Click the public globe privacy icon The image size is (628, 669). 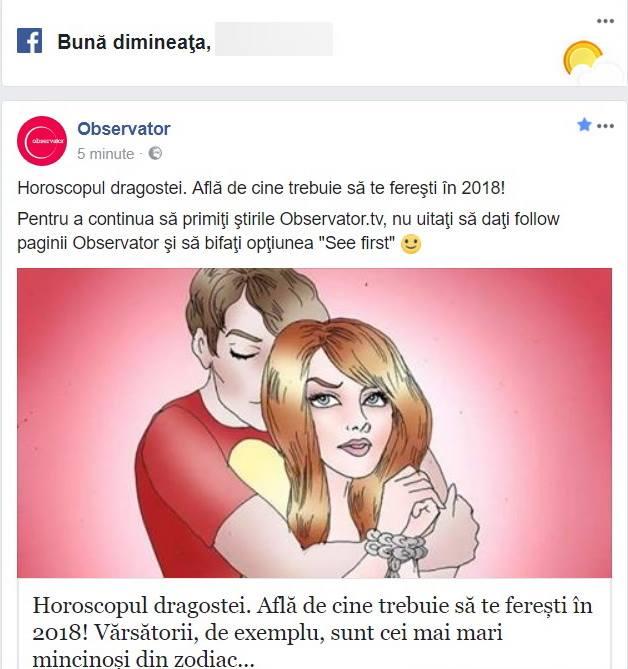pyautogui.click(x=155, y=153)
